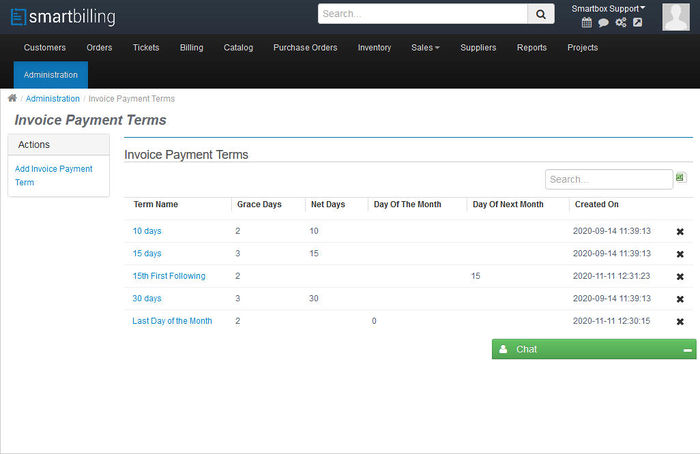Click the Administration breadcrumb link

53,99
